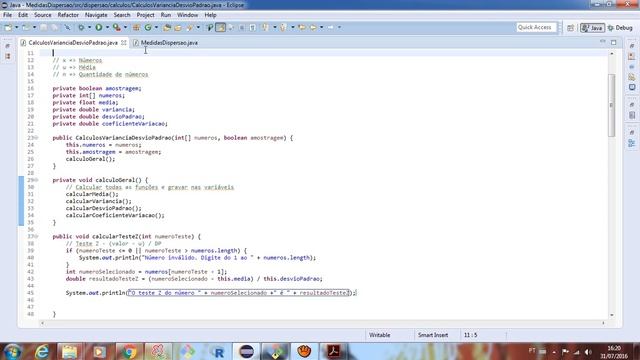Open the Refactor menu

pyautogui.click(x=68, y=15)
